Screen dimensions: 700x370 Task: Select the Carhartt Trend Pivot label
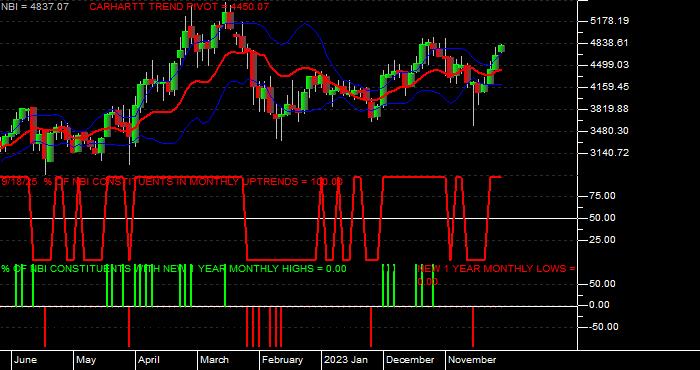click(179, 7)
